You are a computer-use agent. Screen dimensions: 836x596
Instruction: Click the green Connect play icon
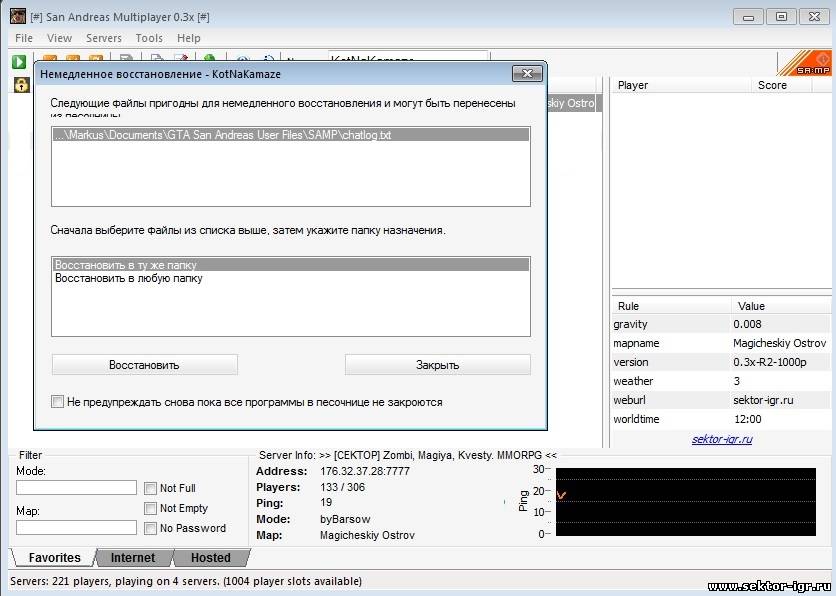[x=19, y=62]
